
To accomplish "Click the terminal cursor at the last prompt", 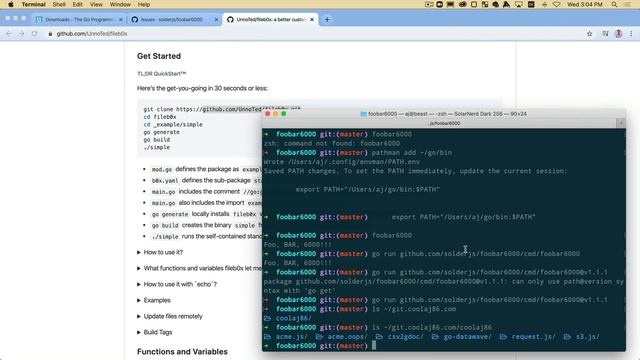I will 373,346.
